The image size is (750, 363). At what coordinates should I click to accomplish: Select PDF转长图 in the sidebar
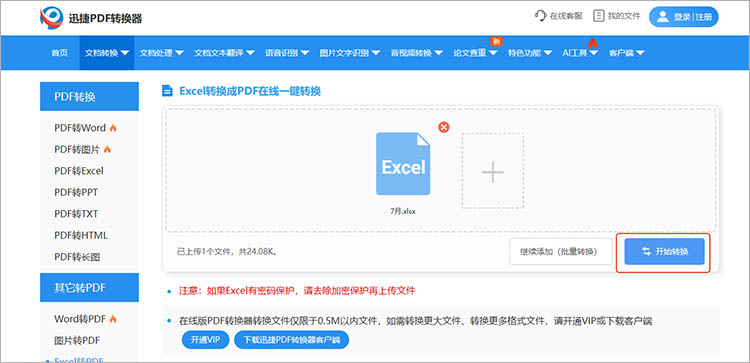tap(77, 257)
